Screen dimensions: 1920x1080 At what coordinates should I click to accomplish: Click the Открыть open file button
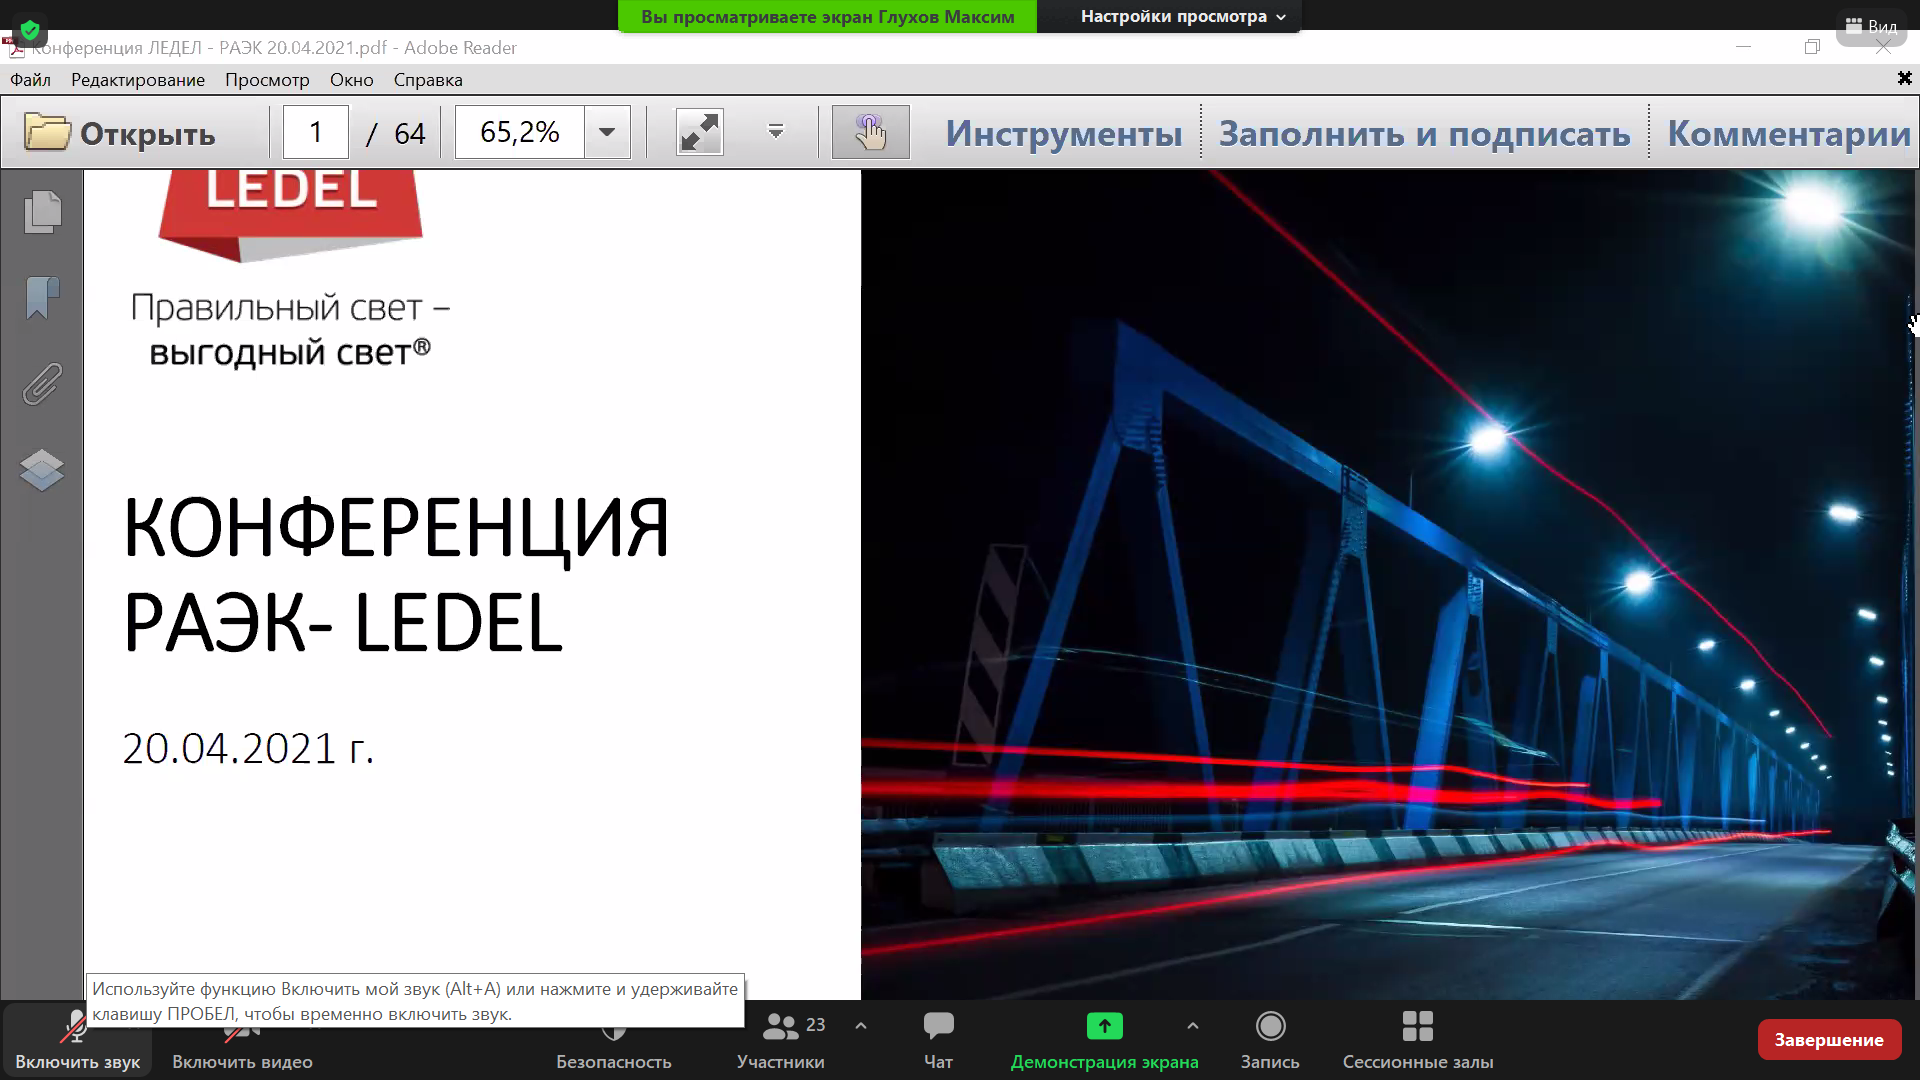pos(120,133)
